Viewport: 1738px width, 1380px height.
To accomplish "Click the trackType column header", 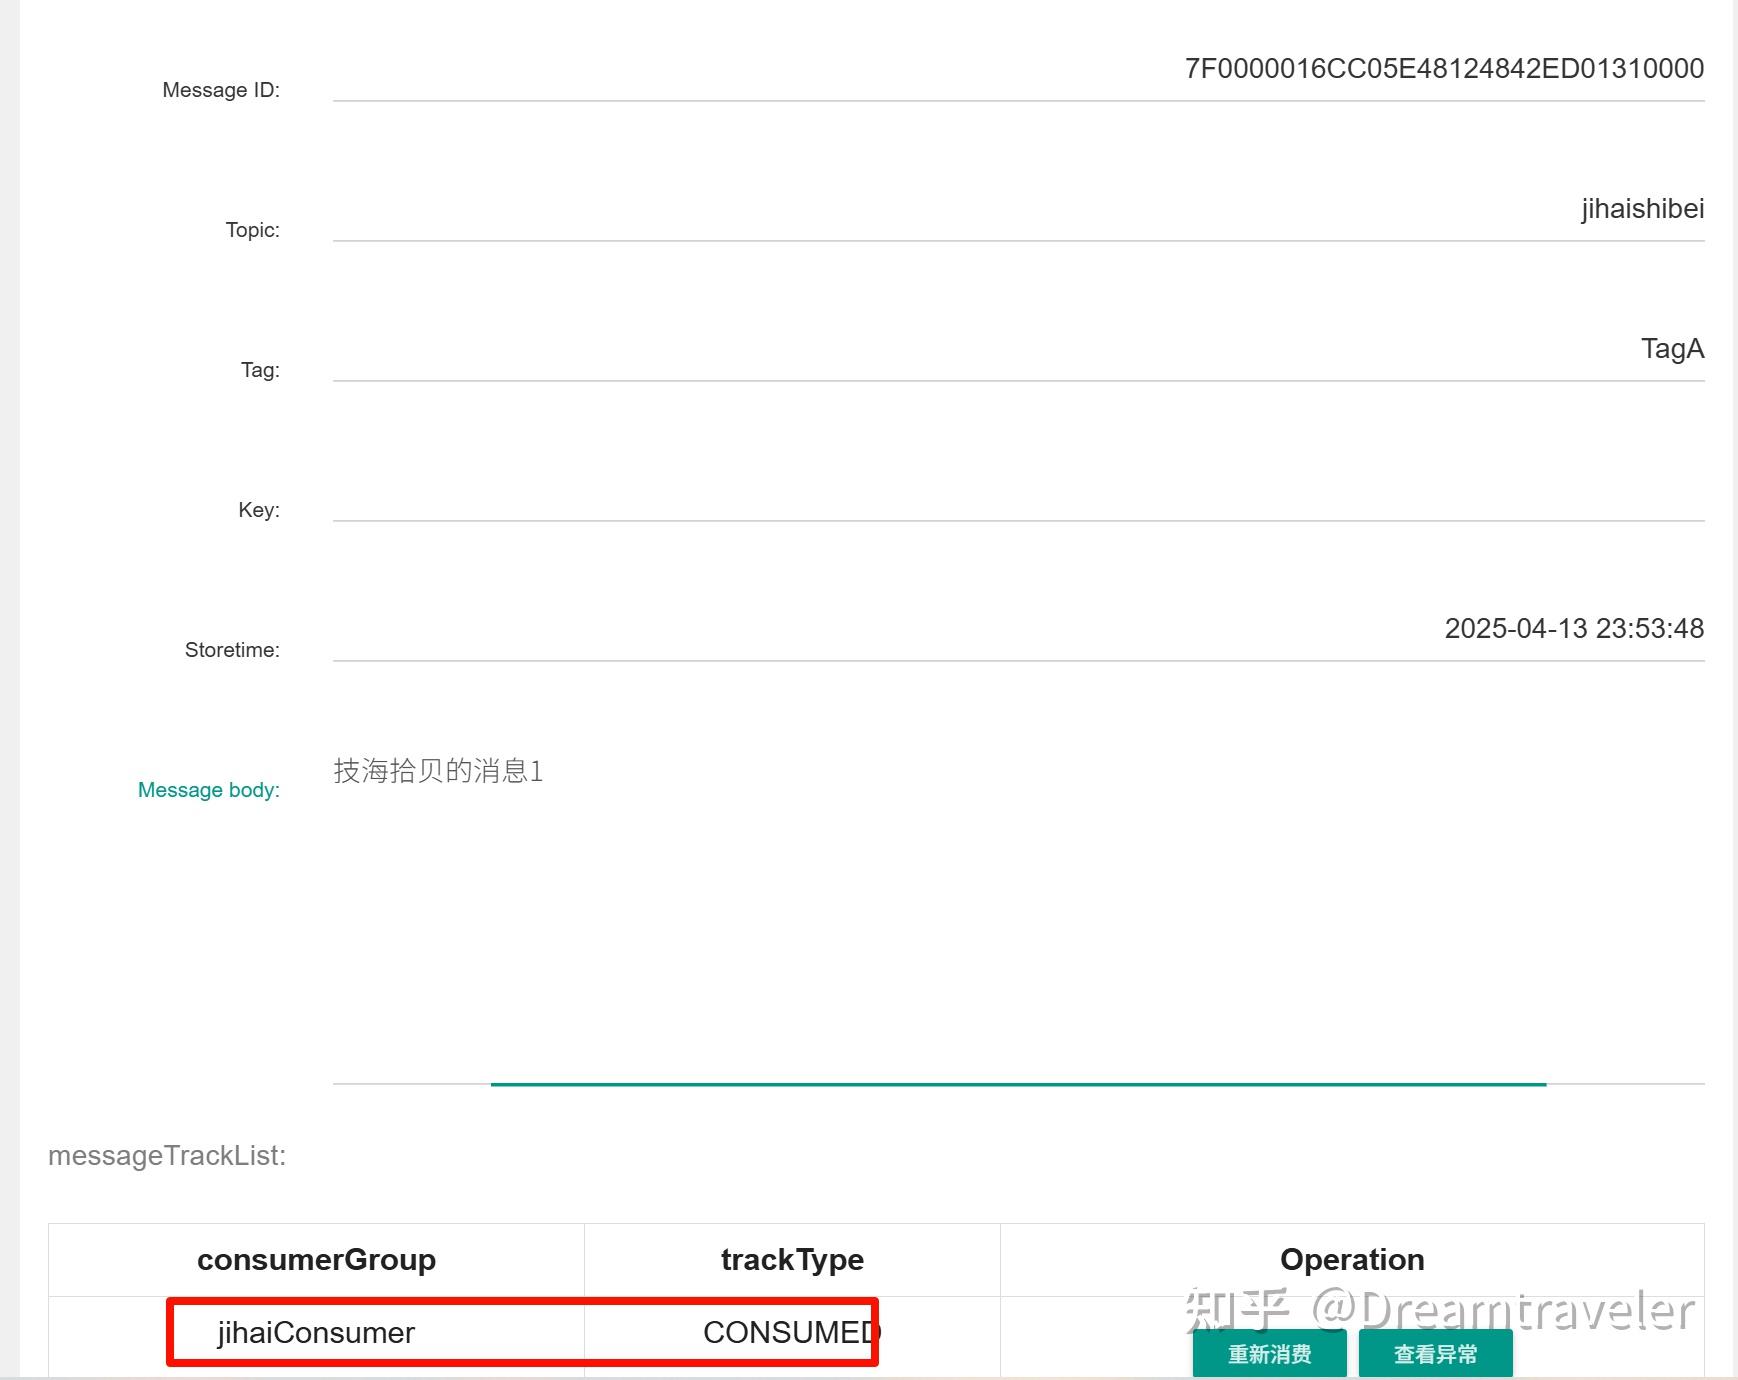I will (791, 1260).
